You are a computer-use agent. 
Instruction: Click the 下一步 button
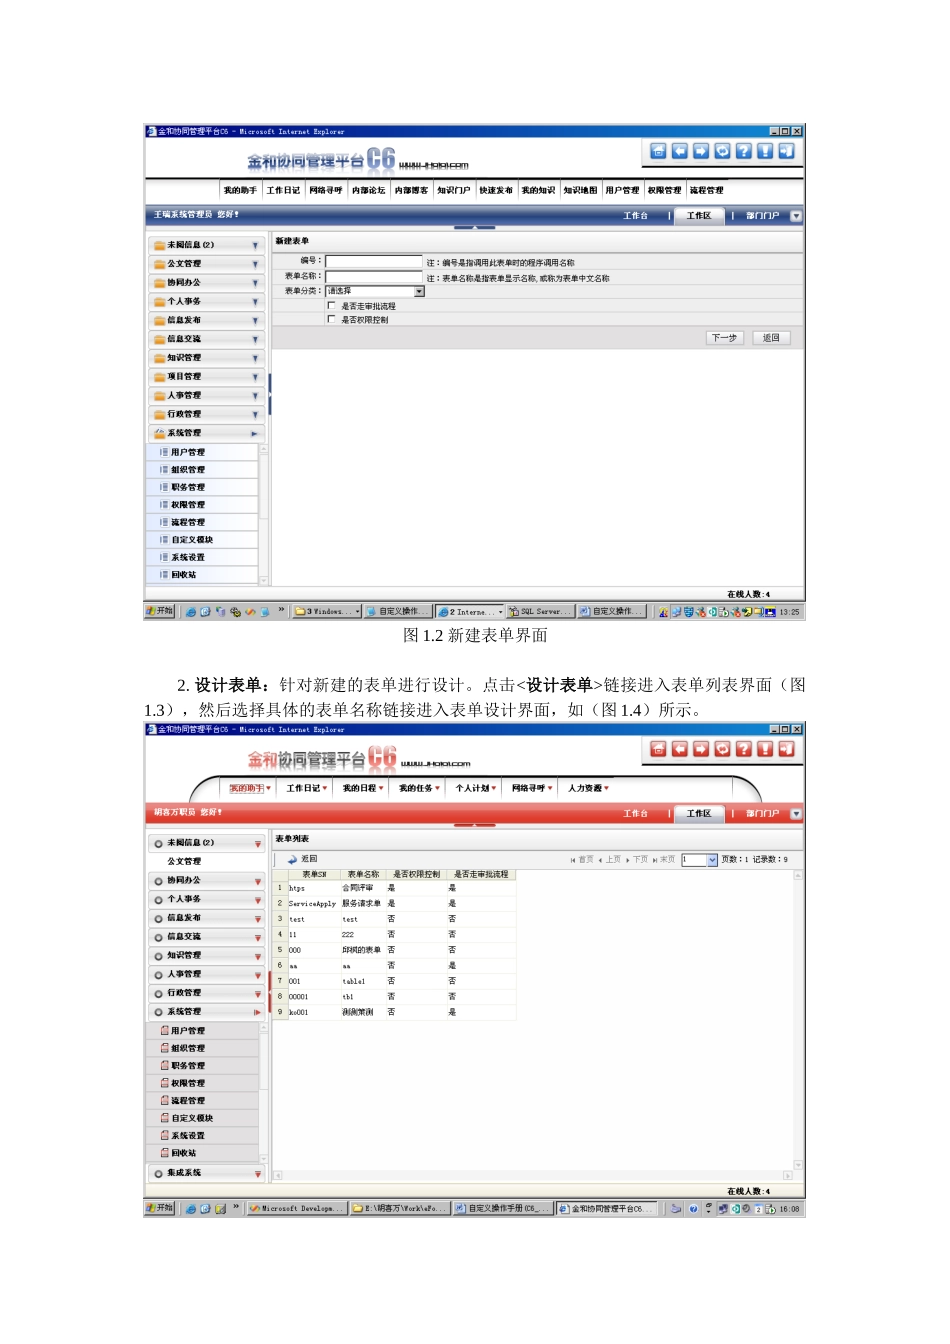[x=724, y=338]
